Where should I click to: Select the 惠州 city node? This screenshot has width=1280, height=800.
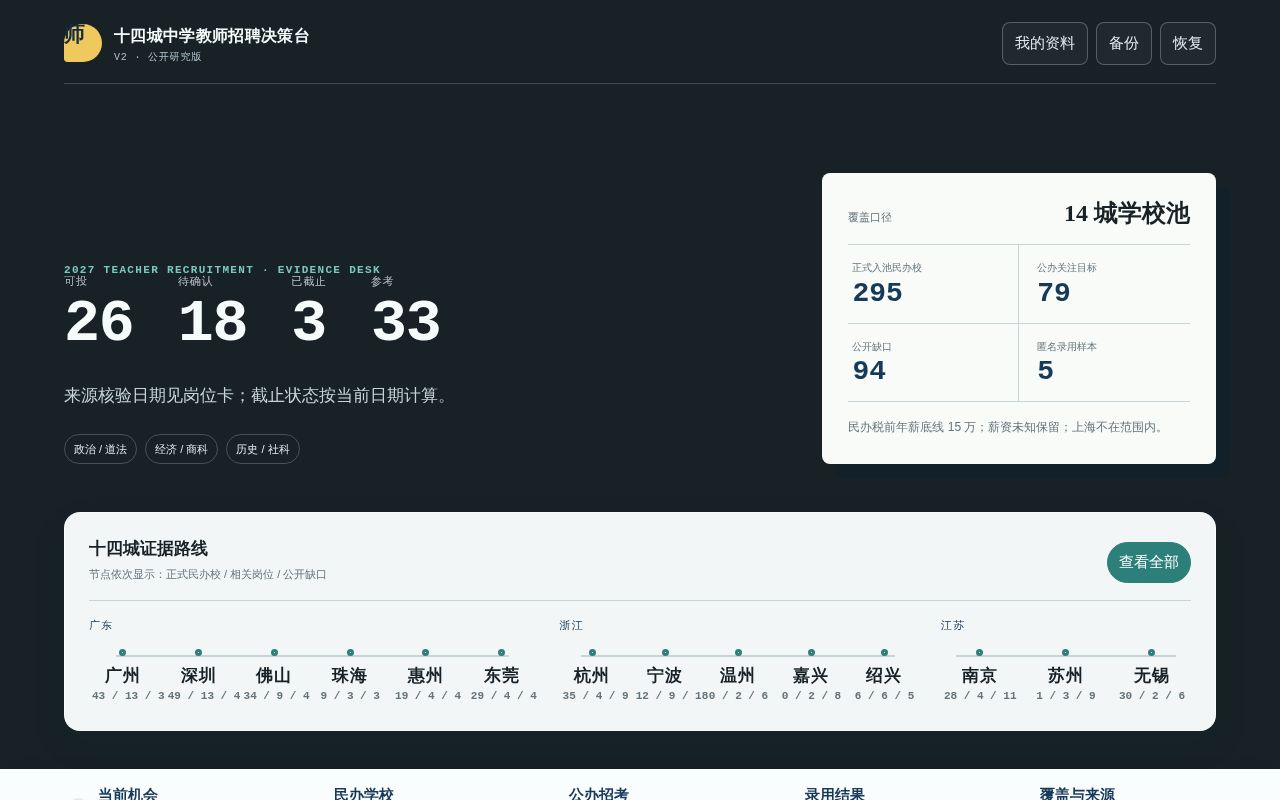426,675
